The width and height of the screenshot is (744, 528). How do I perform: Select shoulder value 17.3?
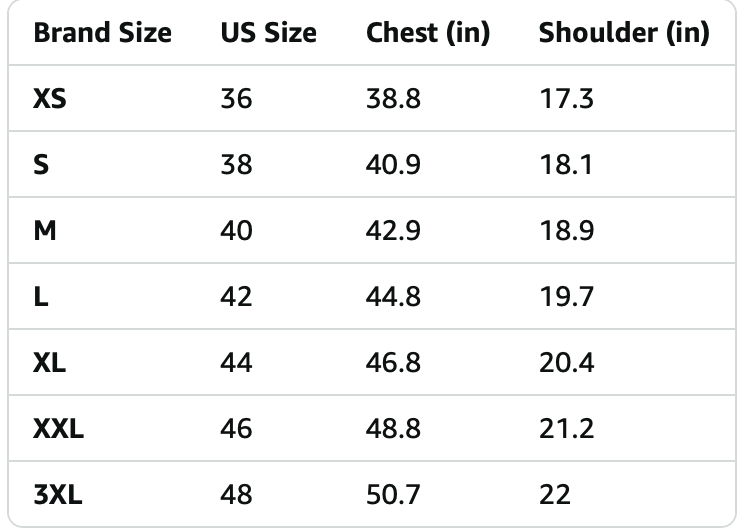coord(567,99)
